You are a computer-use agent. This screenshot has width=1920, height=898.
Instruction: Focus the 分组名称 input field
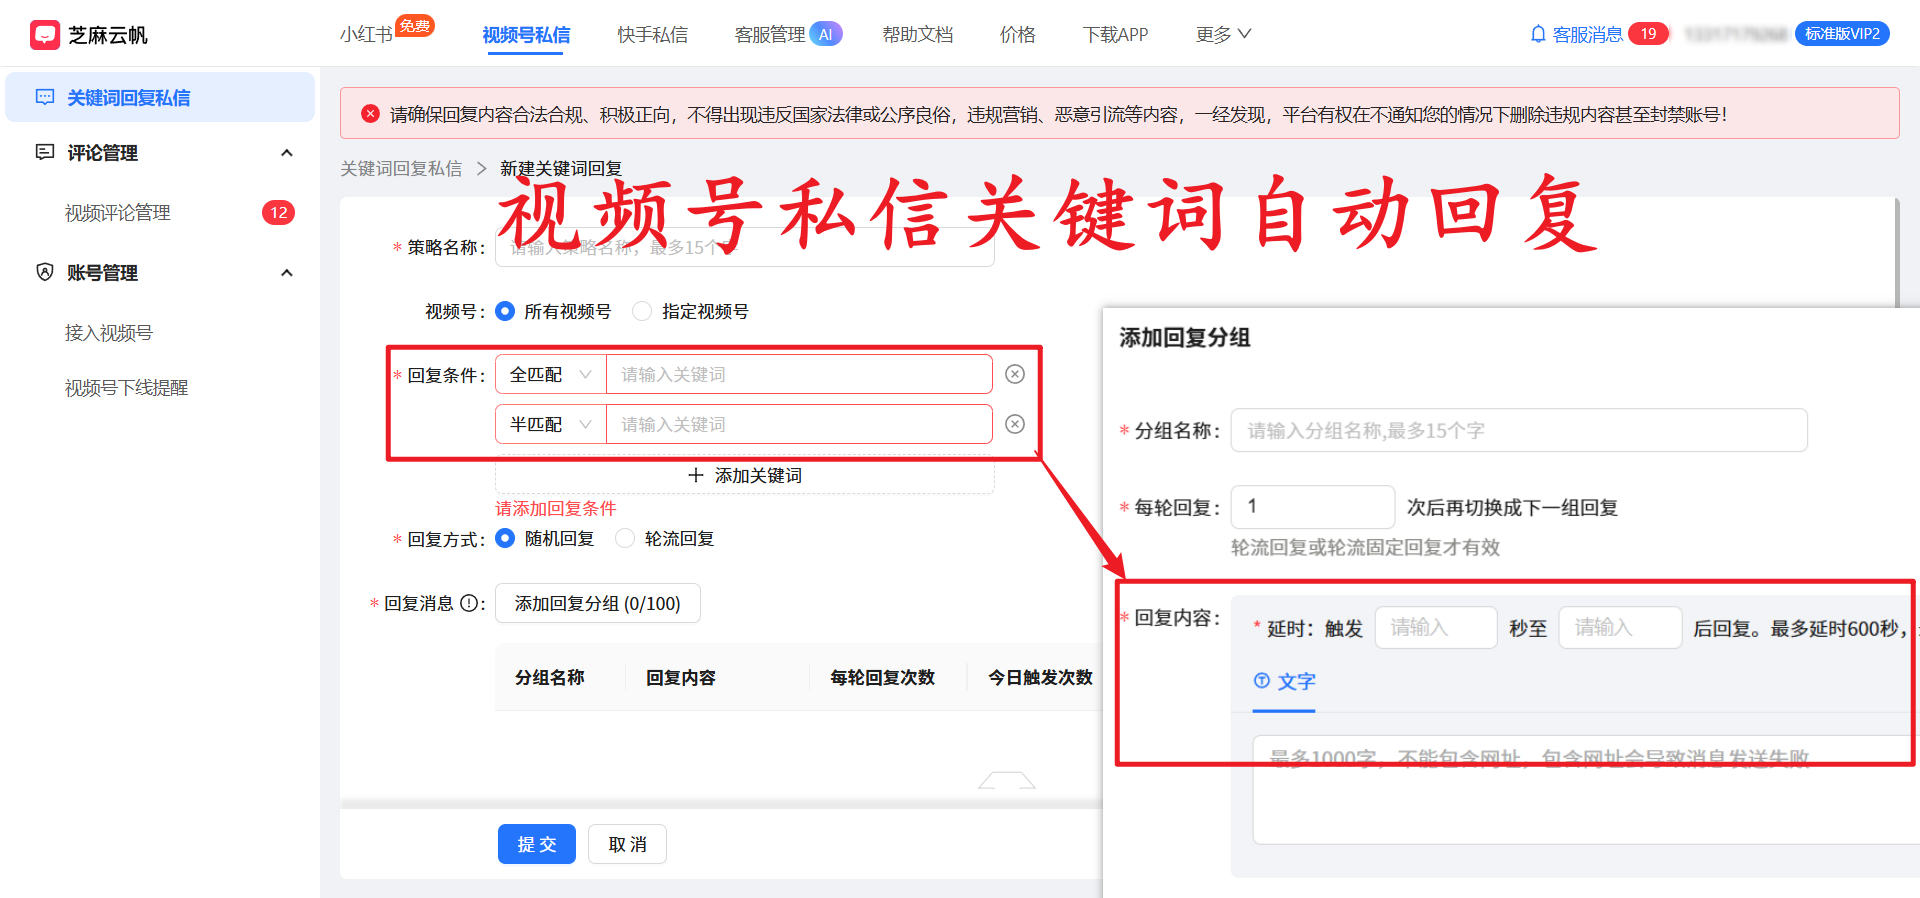point(1519,430)
